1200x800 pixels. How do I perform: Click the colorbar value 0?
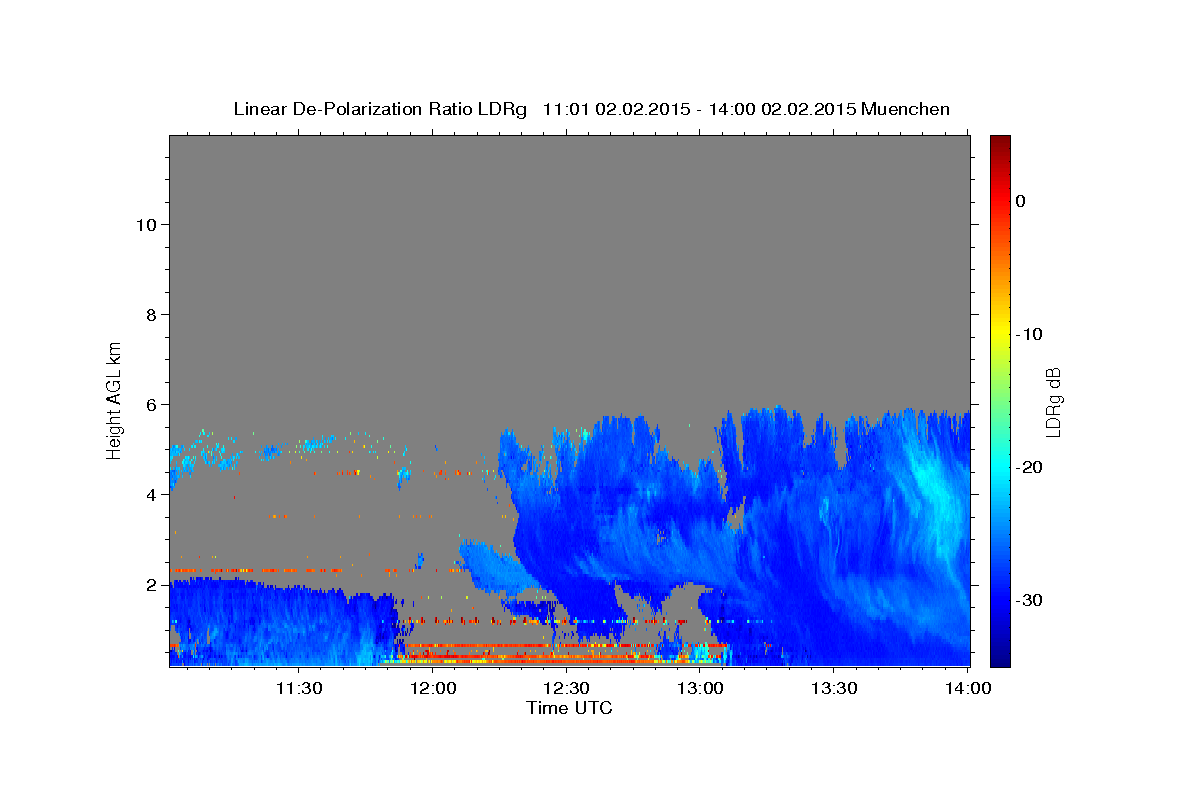pyautogui.click(x=1021, y=201)
